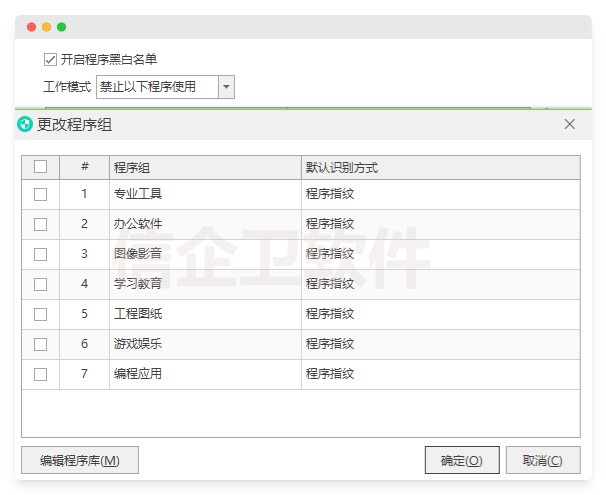Click 程序指纹 in the 编程应用 row
Viewport: 606px width, 495px height.
point(330,374)
